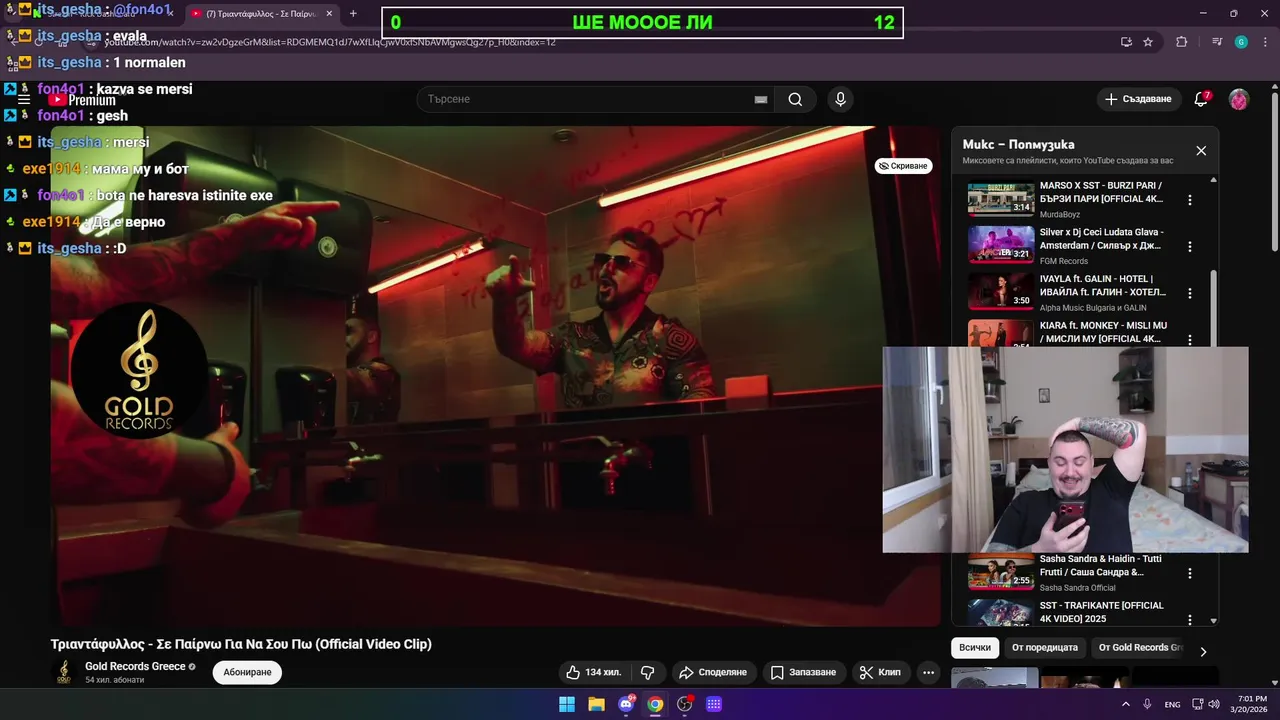This screenshot has width=1280, height=720.
Task: Click the video title Τριαντάφυλλος - Σε Παίρνω
Action: coord(241,644)
